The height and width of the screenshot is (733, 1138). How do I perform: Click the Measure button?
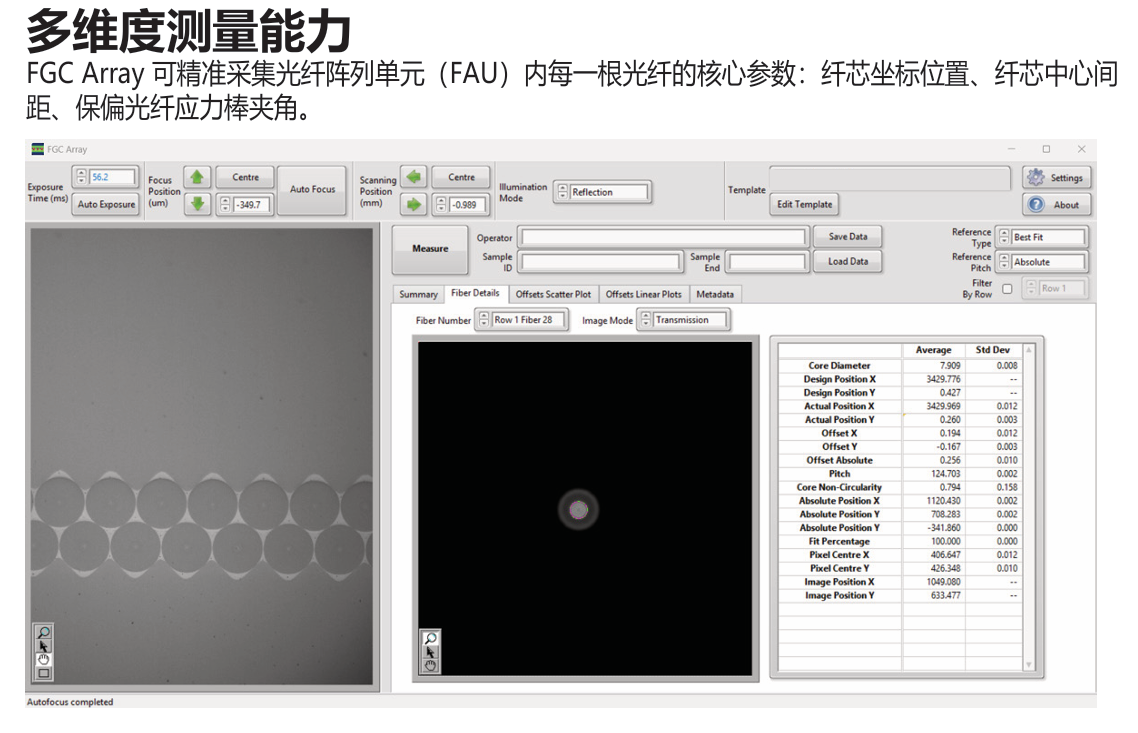pos(430,249)
